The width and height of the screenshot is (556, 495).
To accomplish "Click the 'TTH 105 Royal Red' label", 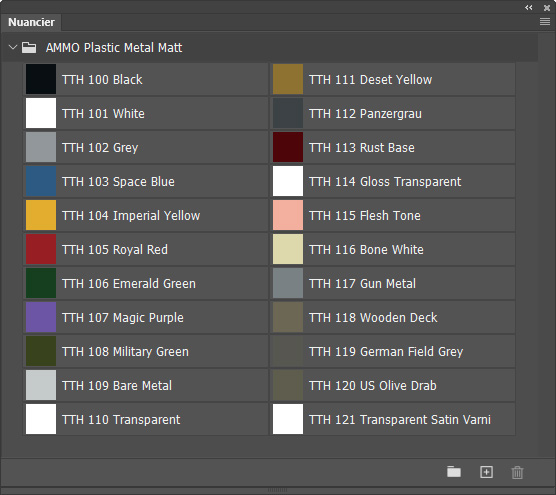I will click(115, 250).
